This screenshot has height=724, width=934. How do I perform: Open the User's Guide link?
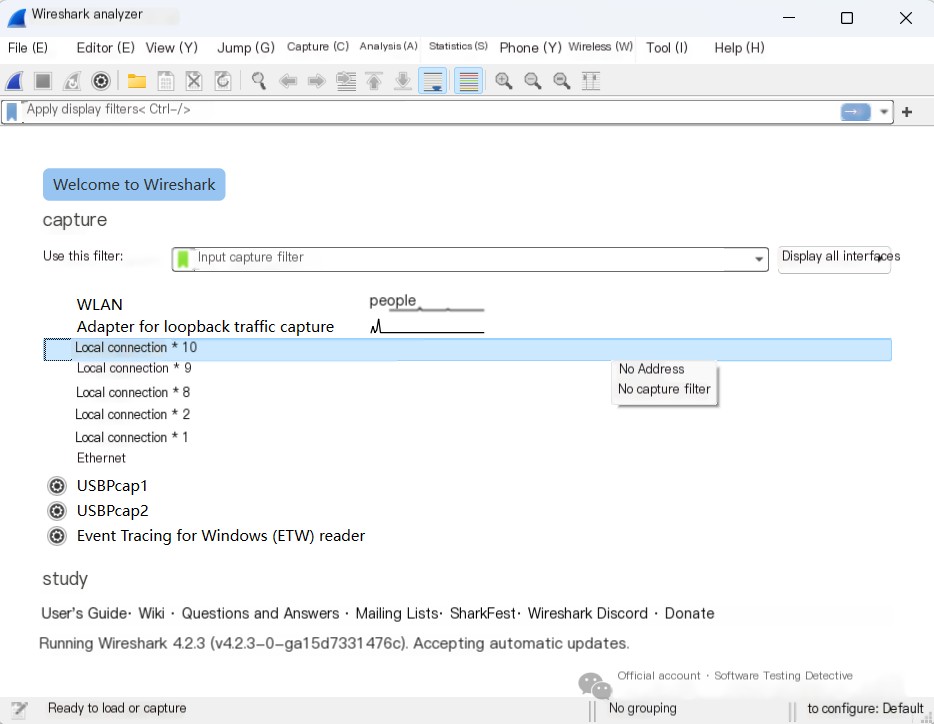point(83,613)
